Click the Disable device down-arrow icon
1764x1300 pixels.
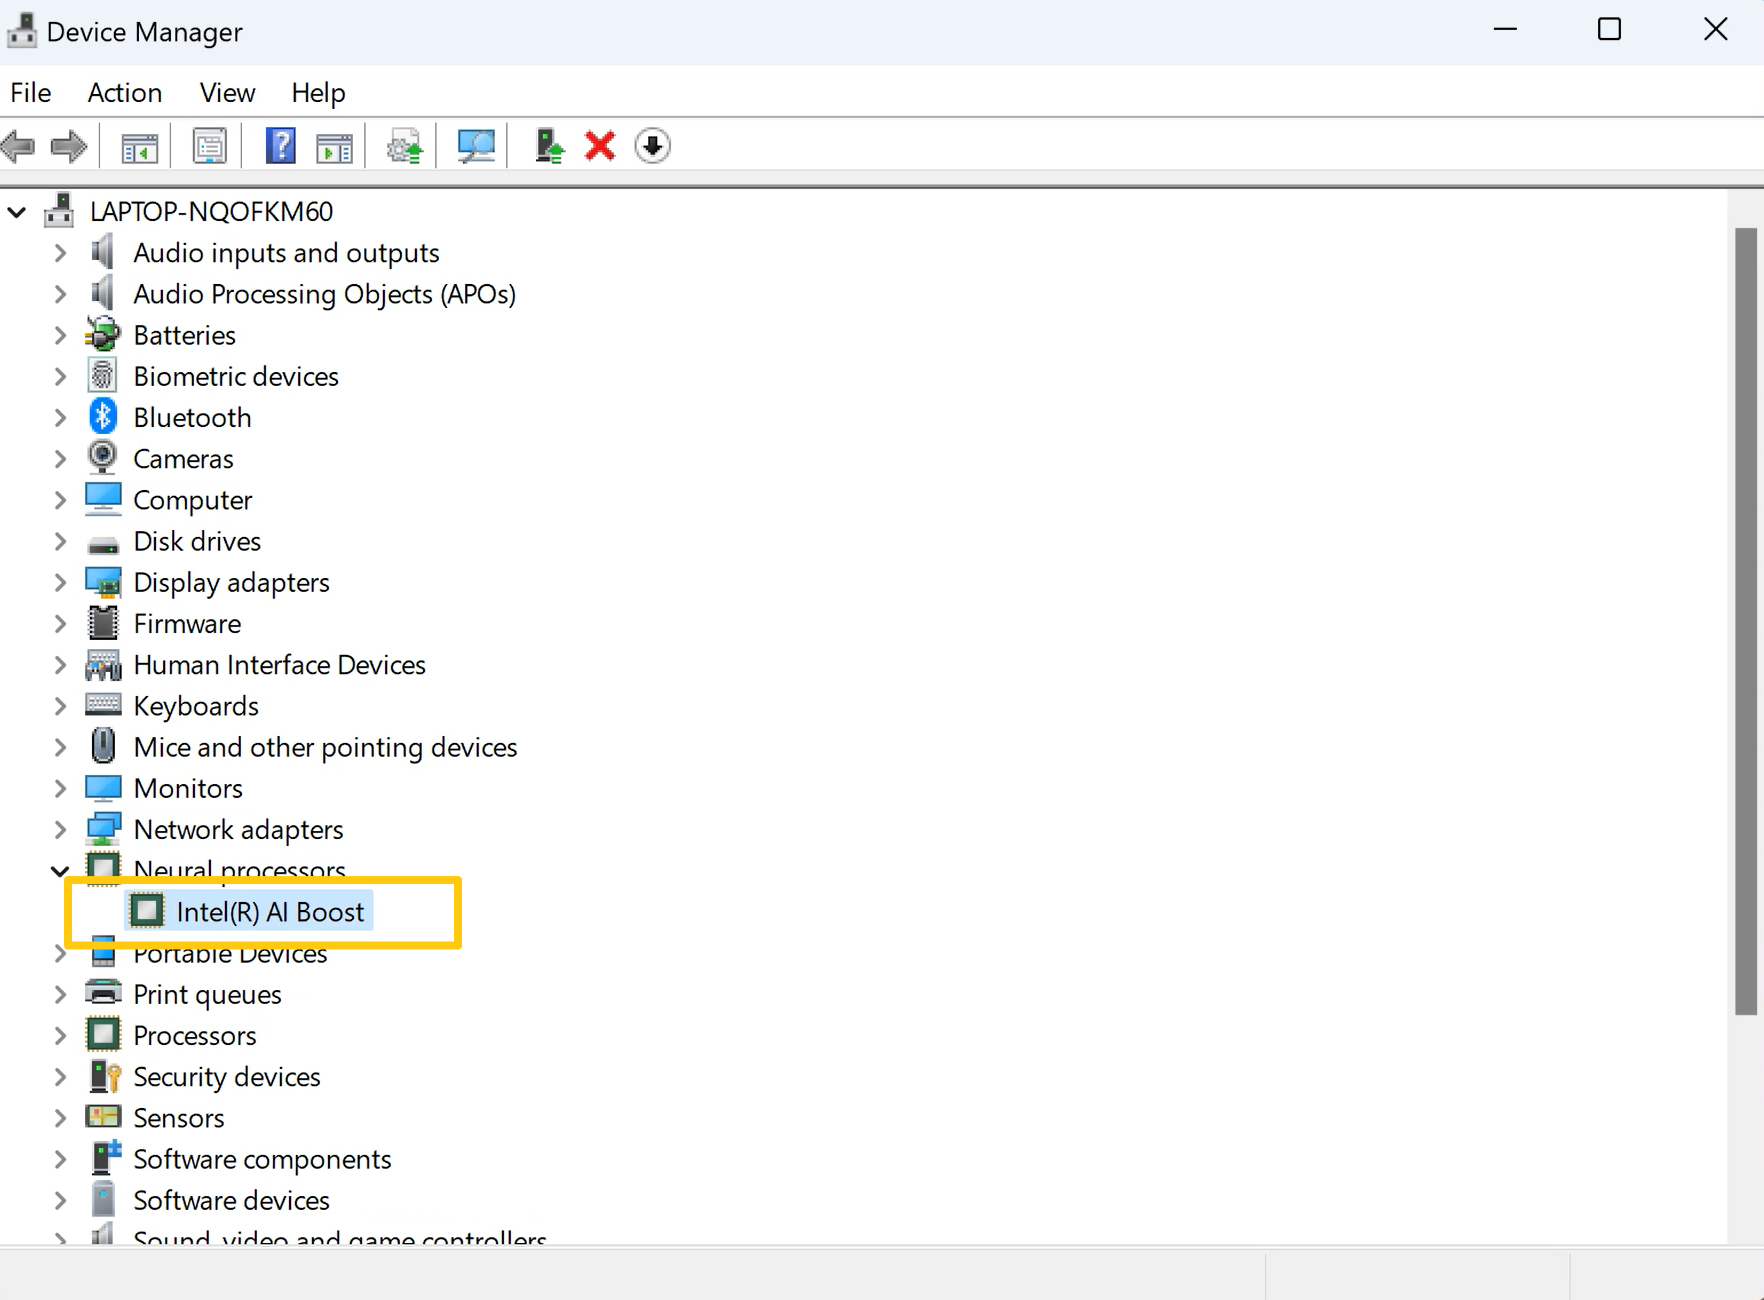coord(652,146)
